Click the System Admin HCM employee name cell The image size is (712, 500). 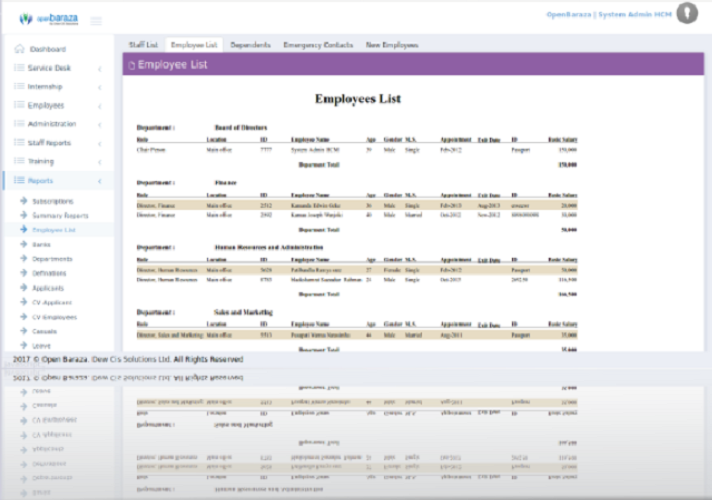coord(315,150)
